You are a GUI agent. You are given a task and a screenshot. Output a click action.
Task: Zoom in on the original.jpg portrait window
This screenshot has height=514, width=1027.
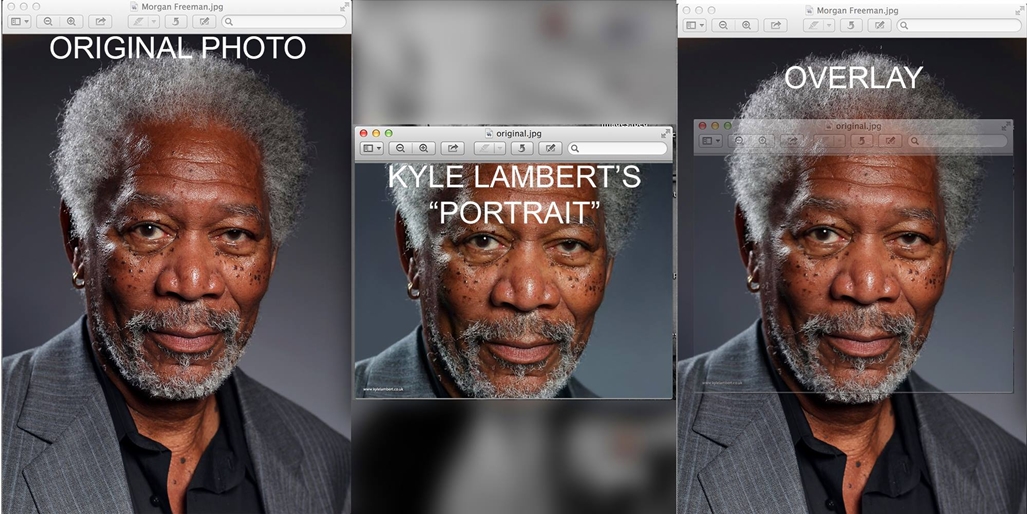point(424,148)
